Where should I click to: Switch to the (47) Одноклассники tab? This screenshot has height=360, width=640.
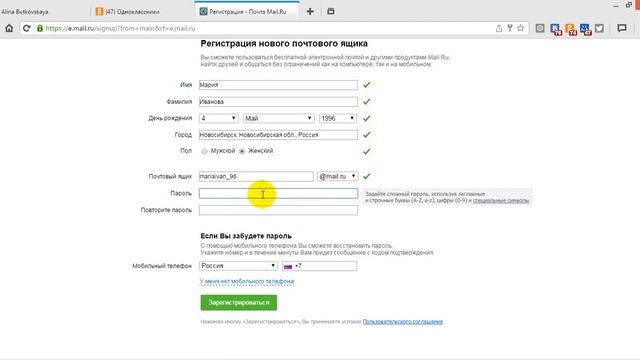coord(132,12)
